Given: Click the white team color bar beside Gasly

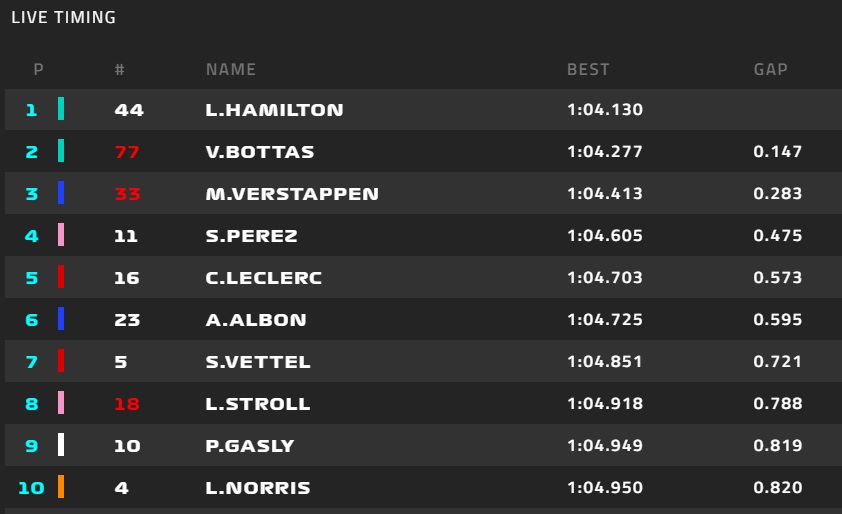Looking at the screenshot, I should (x=61, y=445).
